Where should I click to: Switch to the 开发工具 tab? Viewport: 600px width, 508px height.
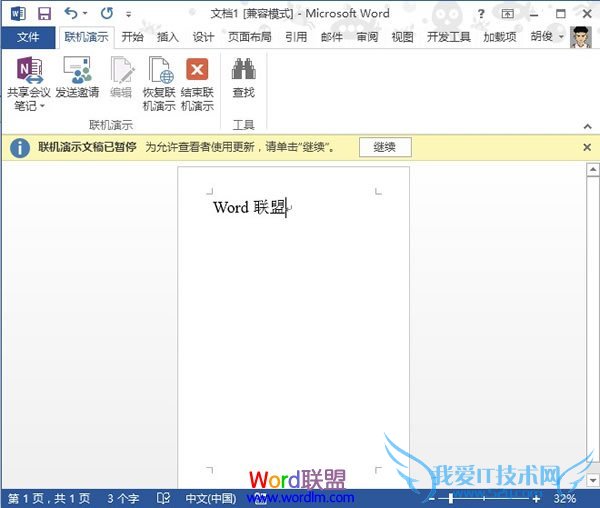click(x=448, y=37)
